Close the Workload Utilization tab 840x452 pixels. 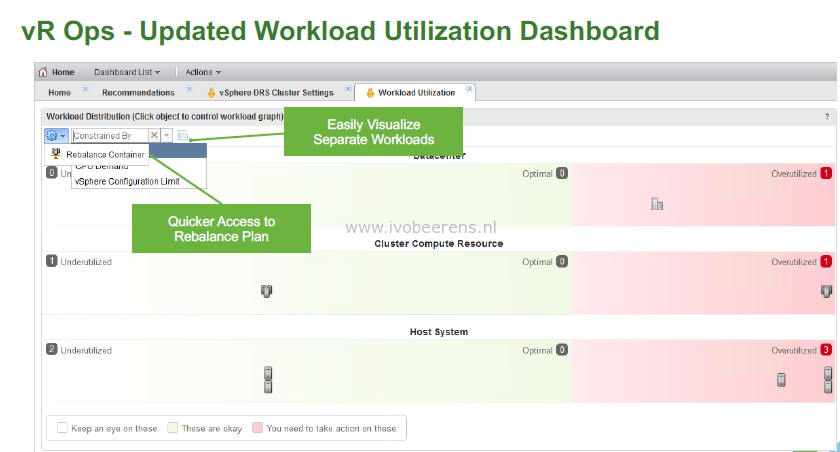469,88
